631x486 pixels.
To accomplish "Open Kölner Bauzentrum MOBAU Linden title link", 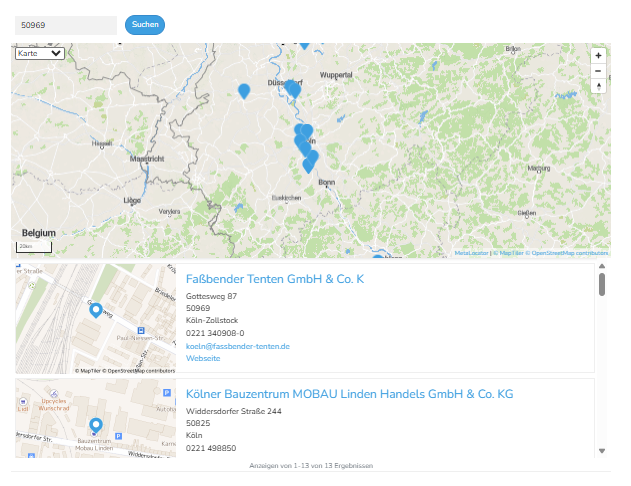I will point(349,394).
